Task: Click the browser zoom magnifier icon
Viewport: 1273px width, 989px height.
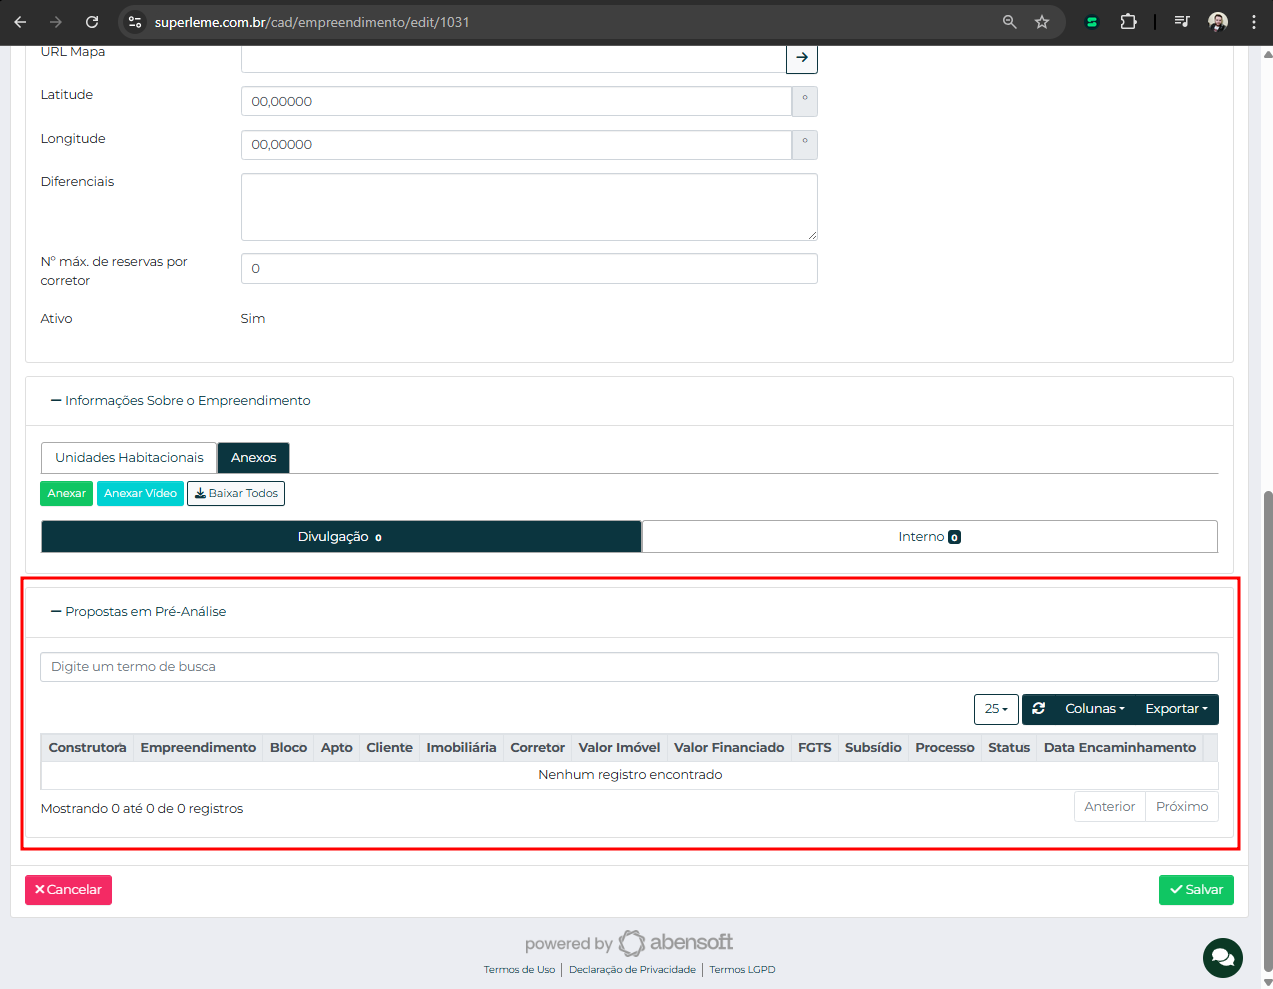Action: 1010,22
